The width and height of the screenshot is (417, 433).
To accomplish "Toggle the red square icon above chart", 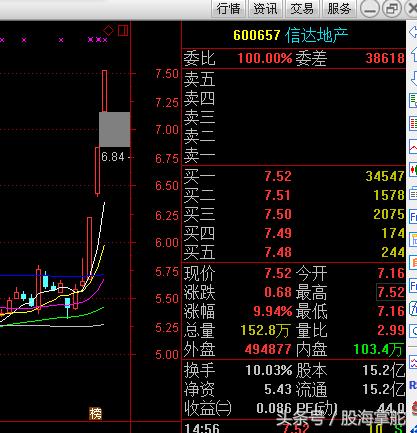I will [123, 31].
